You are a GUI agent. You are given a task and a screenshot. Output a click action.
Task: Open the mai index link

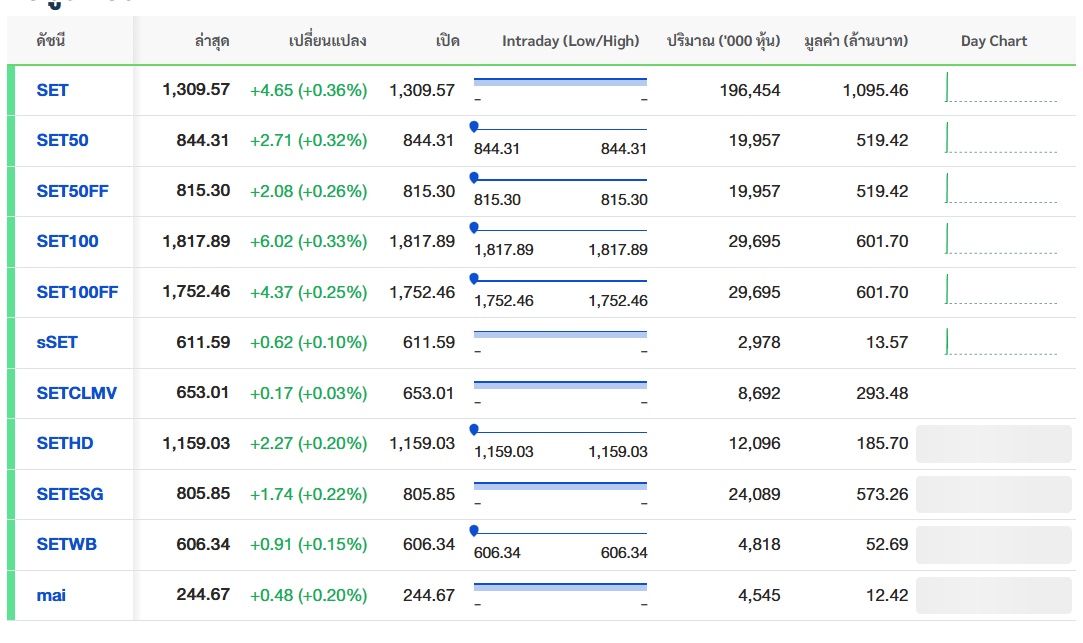tap(51, 595)
